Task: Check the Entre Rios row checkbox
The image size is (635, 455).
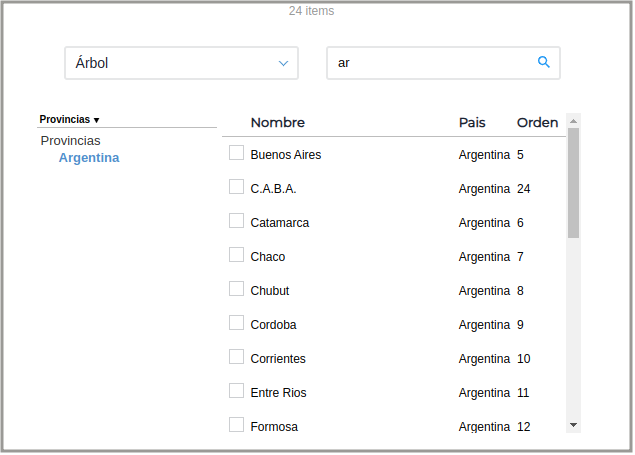Action: tap(236, 391)
